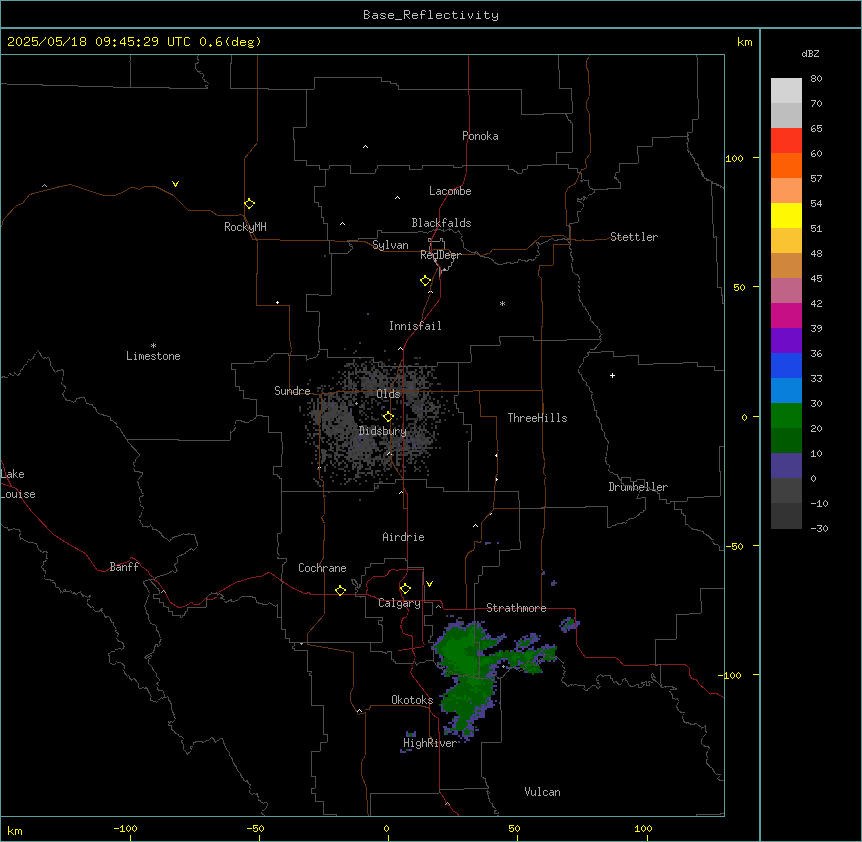Click the Stettler map label
This screenshot has width=862, height=842.
[634, 237]
